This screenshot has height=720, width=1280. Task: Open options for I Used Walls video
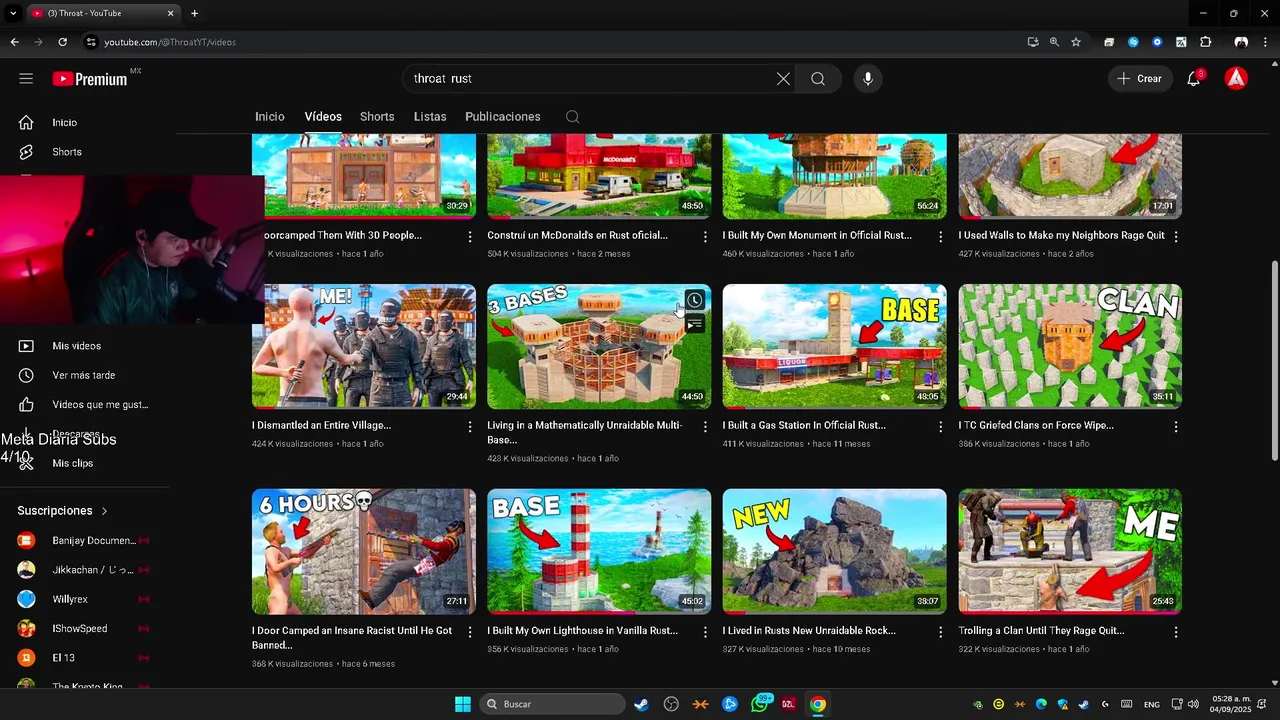(x=1176, y=237)
